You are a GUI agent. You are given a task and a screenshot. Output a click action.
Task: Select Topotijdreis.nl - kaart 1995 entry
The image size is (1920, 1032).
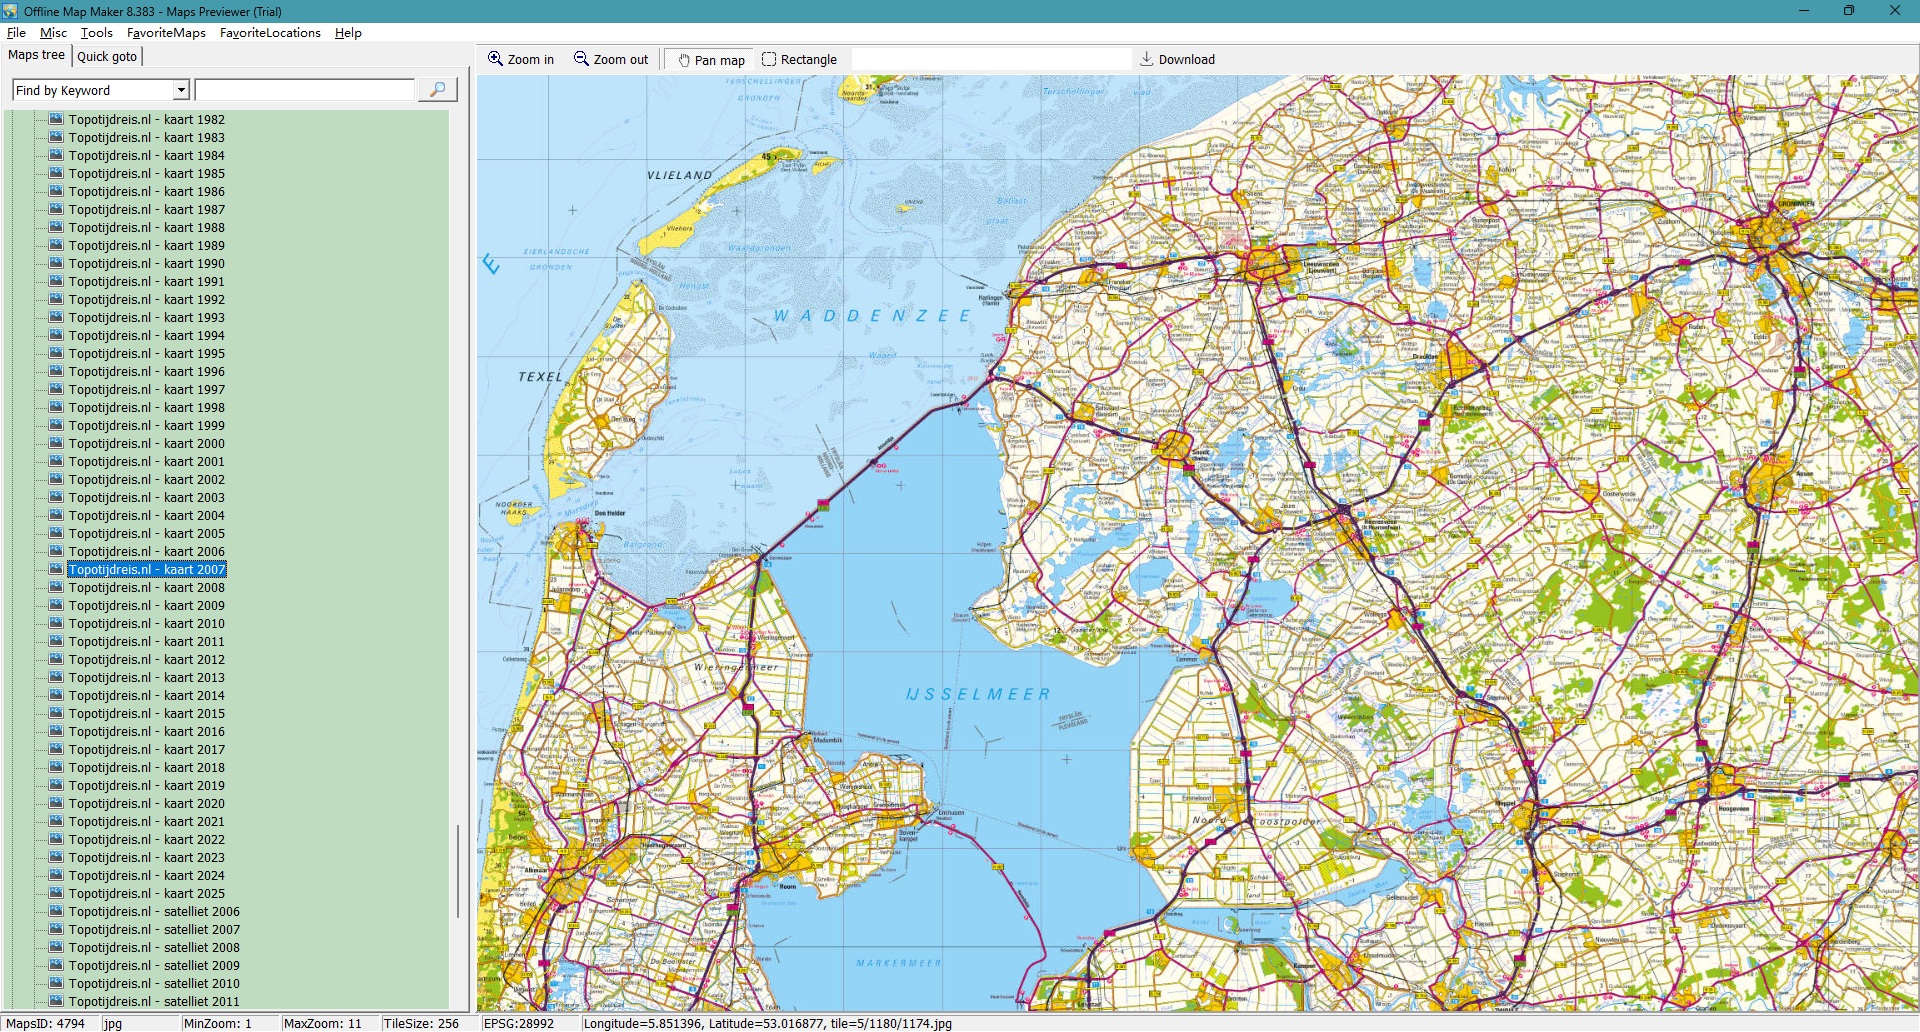tap(146, 353)
